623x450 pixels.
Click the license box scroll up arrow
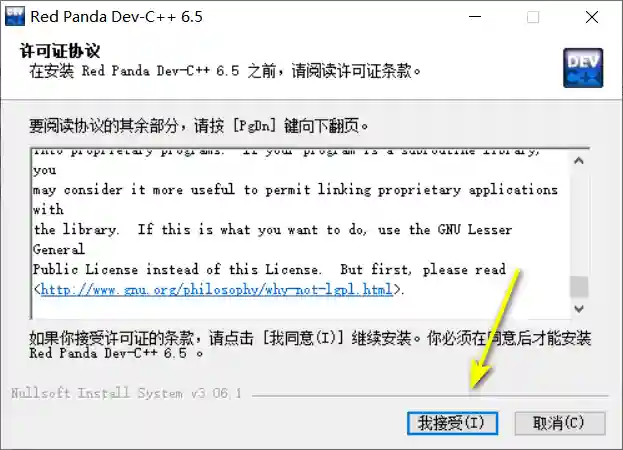tap(579, 161)
